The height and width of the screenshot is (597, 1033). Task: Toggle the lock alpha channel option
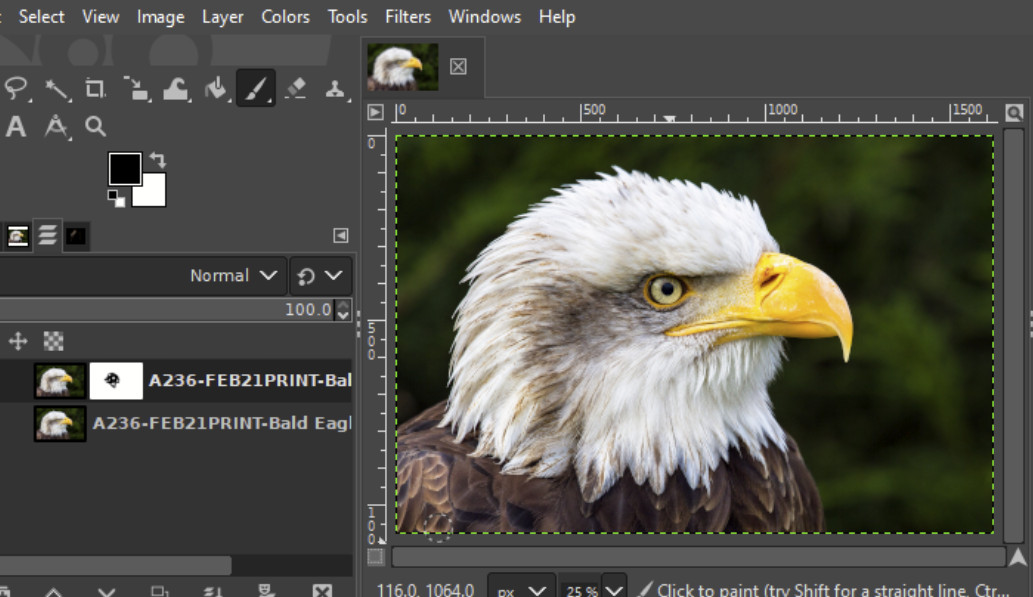tap(53, 342)
